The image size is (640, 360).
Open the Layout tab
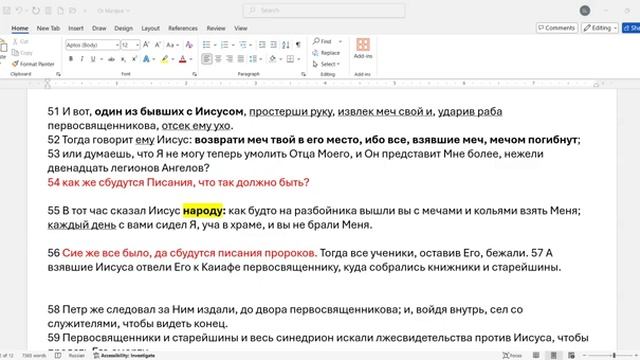click(x=150, y=28)
